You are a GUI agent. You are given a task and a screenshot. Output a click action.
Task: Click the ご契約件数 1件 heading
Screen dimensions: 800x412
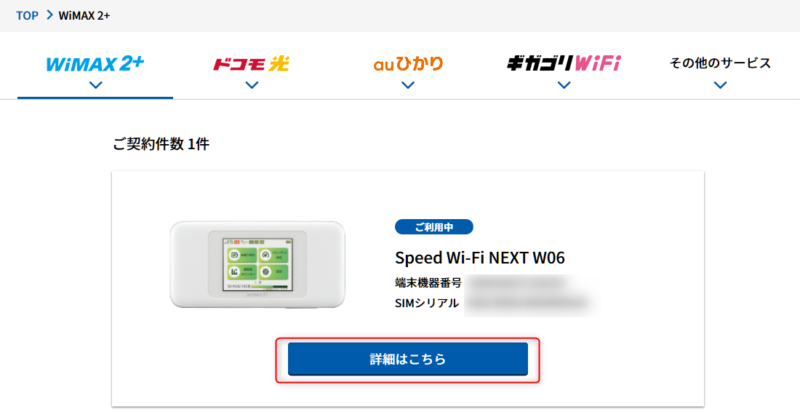point(161,144)
